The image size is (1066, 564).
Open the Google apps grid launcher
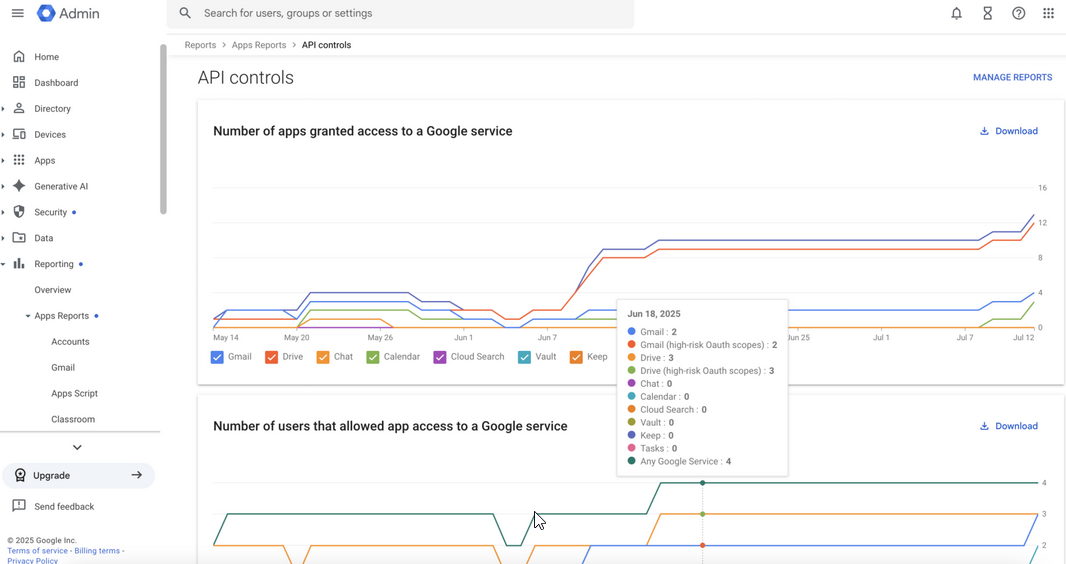(x=1048, y=13)
